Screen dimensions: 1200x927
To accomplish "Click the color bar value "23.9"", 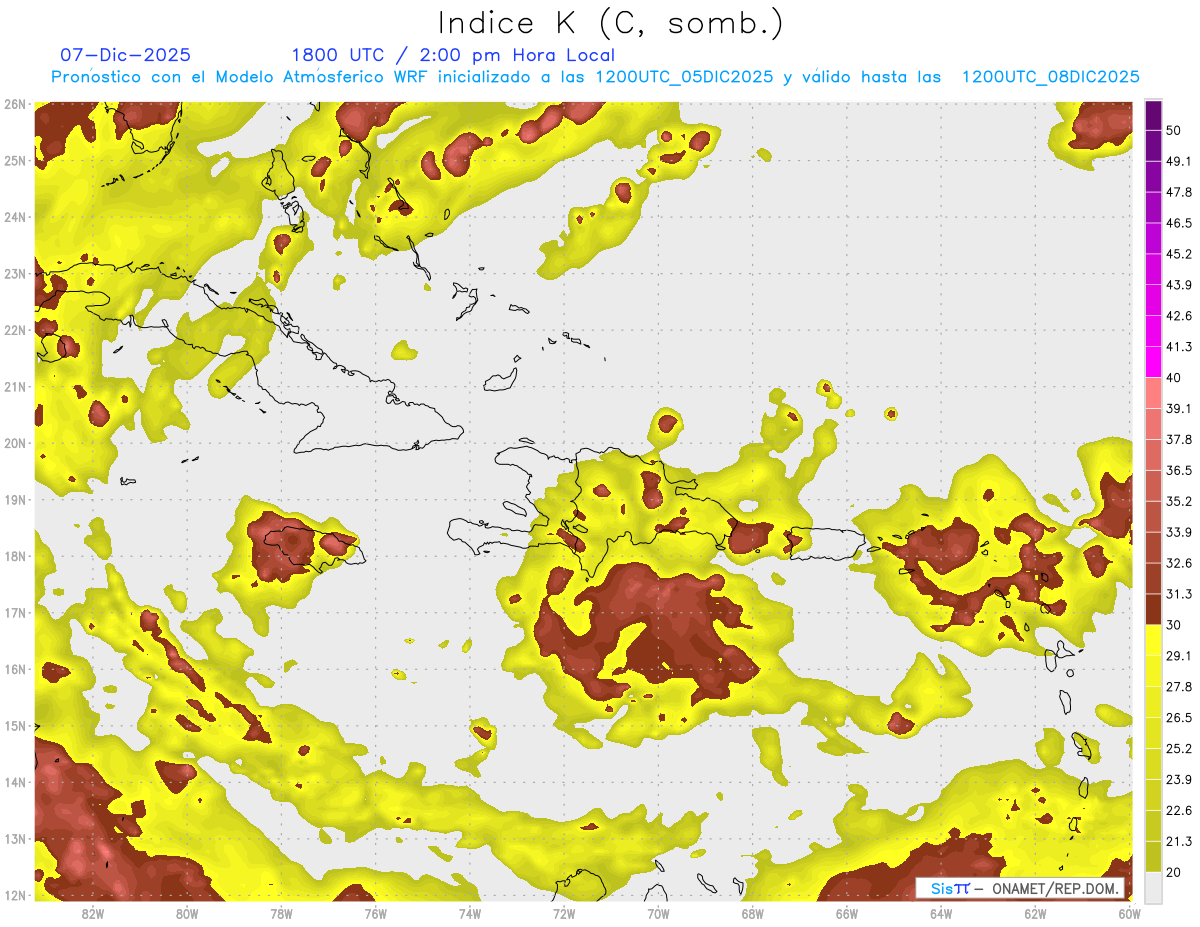I will pos(1179,780).
